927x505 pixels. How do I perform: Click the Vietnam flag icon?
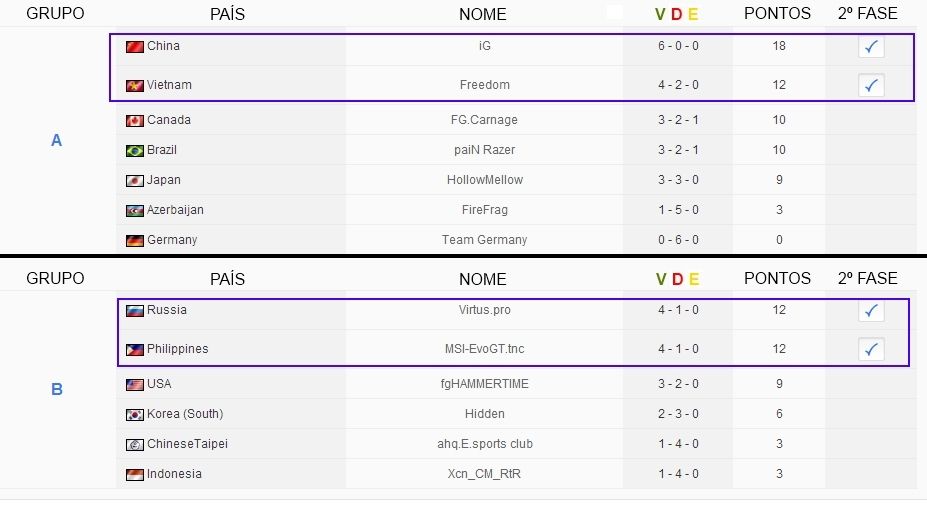135,86
